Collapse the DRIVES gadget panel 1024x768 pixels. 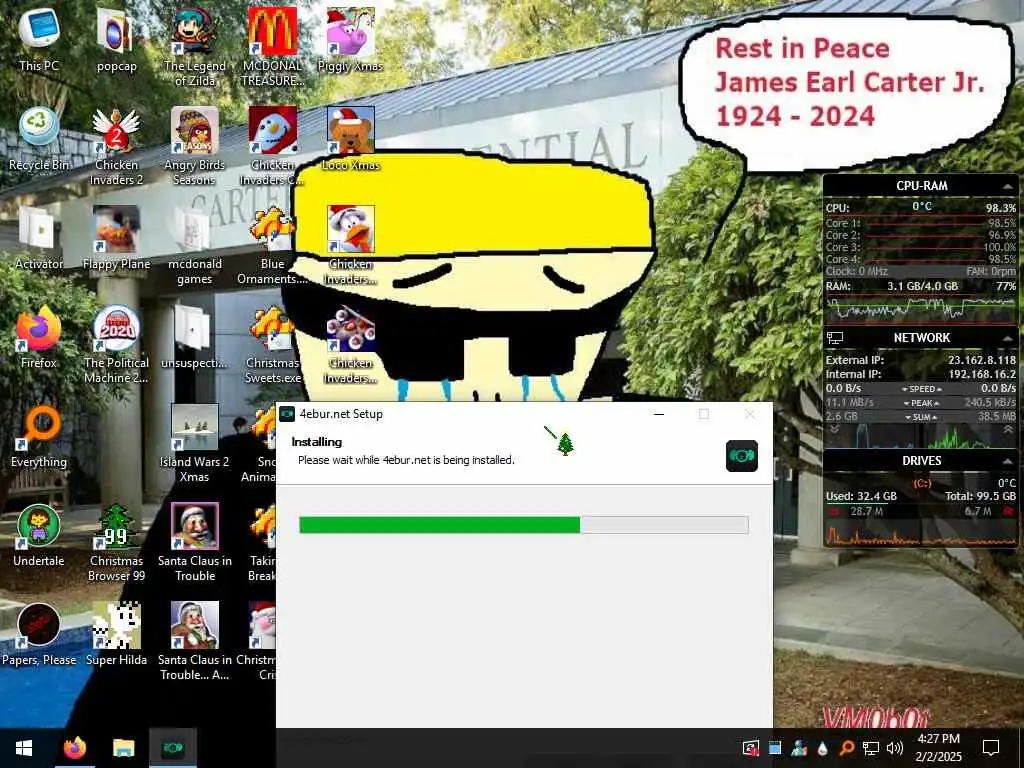point(1007,462)
